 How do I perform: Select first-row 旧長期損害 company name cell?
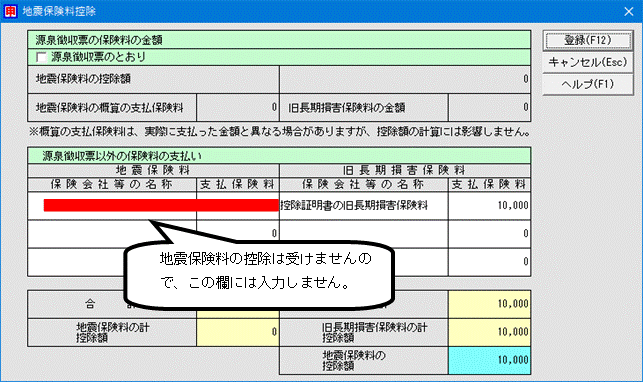click(x=364, y=205)
